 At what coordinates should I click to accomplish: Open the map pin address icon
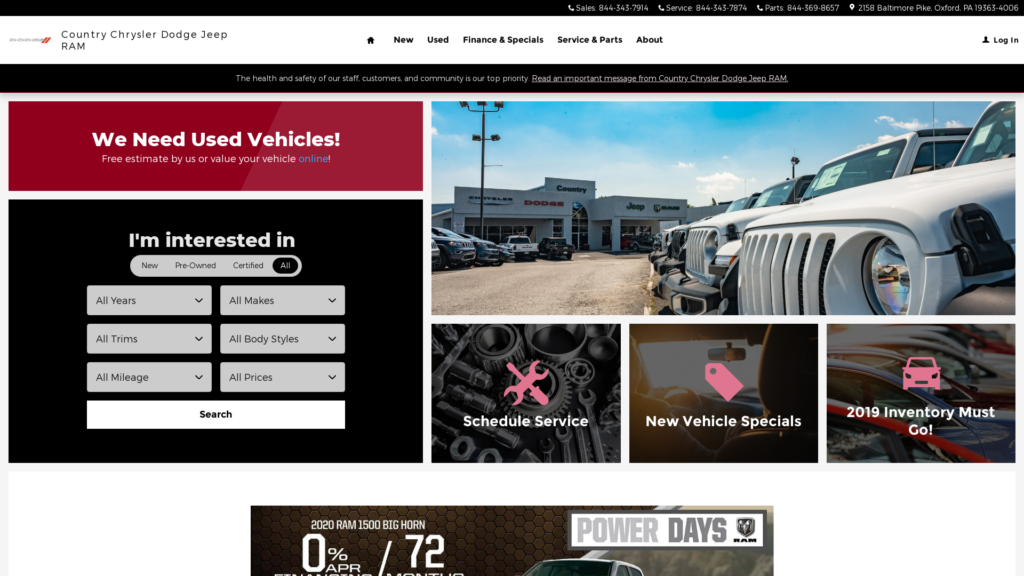[852, 8]
